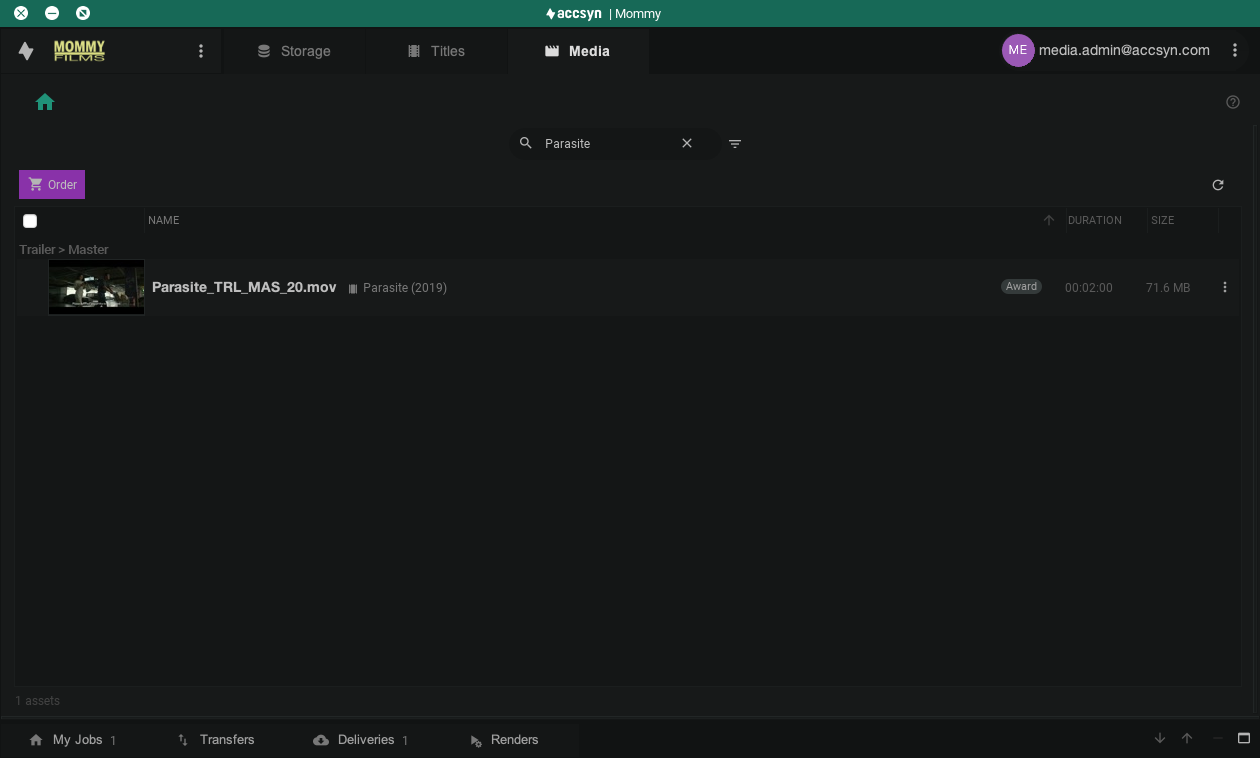Open the Mommy Films workspace menu
This screenshot has width=1260, height=758.
[201, 51]
